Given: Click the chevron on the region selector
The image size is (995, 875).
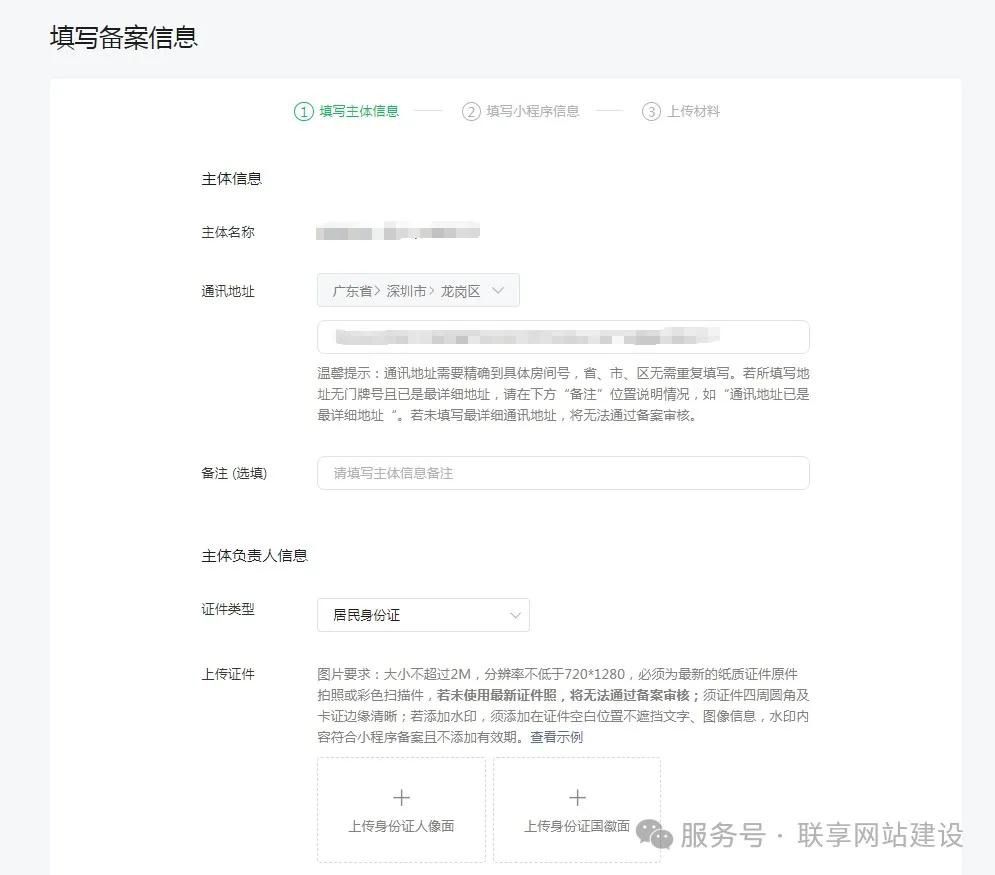Looking at the screenshot, I should pos(499,290).
